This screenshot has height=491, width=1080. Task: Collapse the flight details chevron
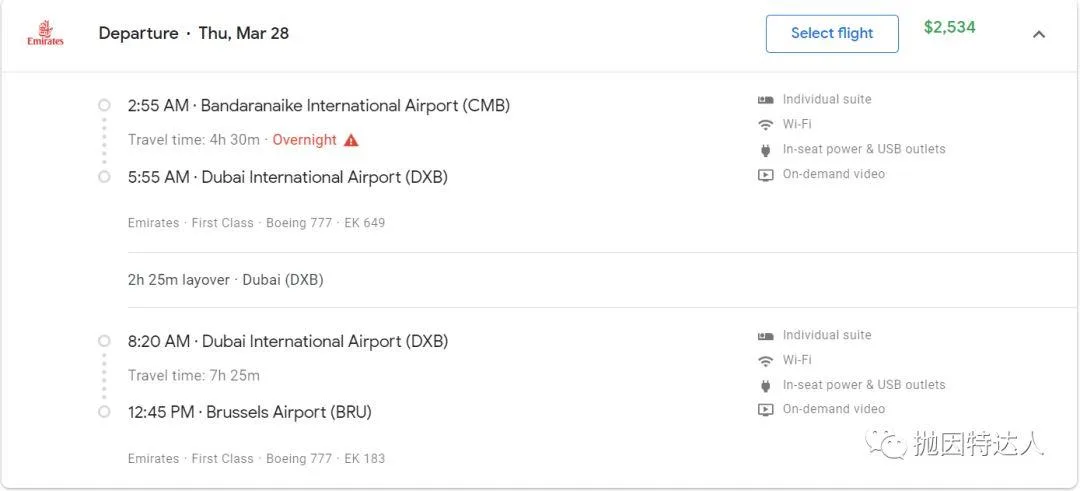[1039, 34]
